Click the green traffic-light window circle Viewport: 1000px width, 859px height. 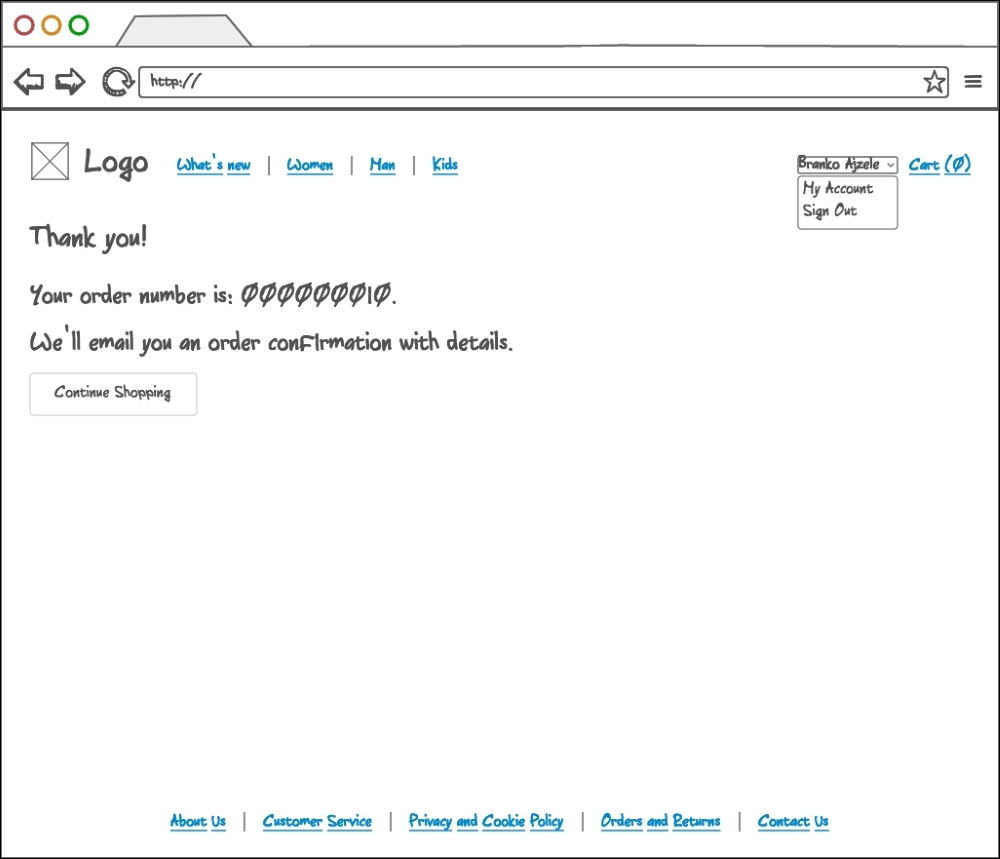77,25
